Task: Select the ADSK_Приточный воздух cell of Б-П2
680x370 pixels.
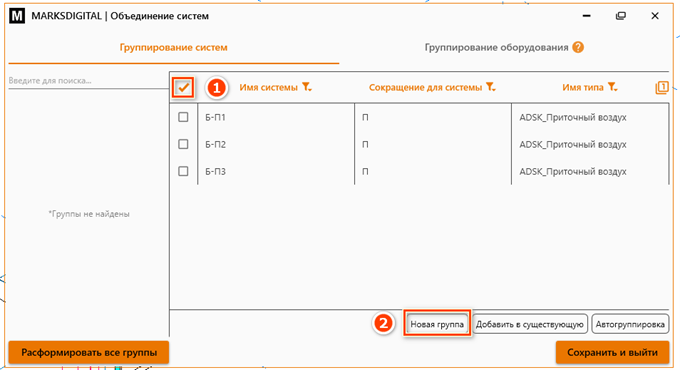Action: (x=573, y=144)
